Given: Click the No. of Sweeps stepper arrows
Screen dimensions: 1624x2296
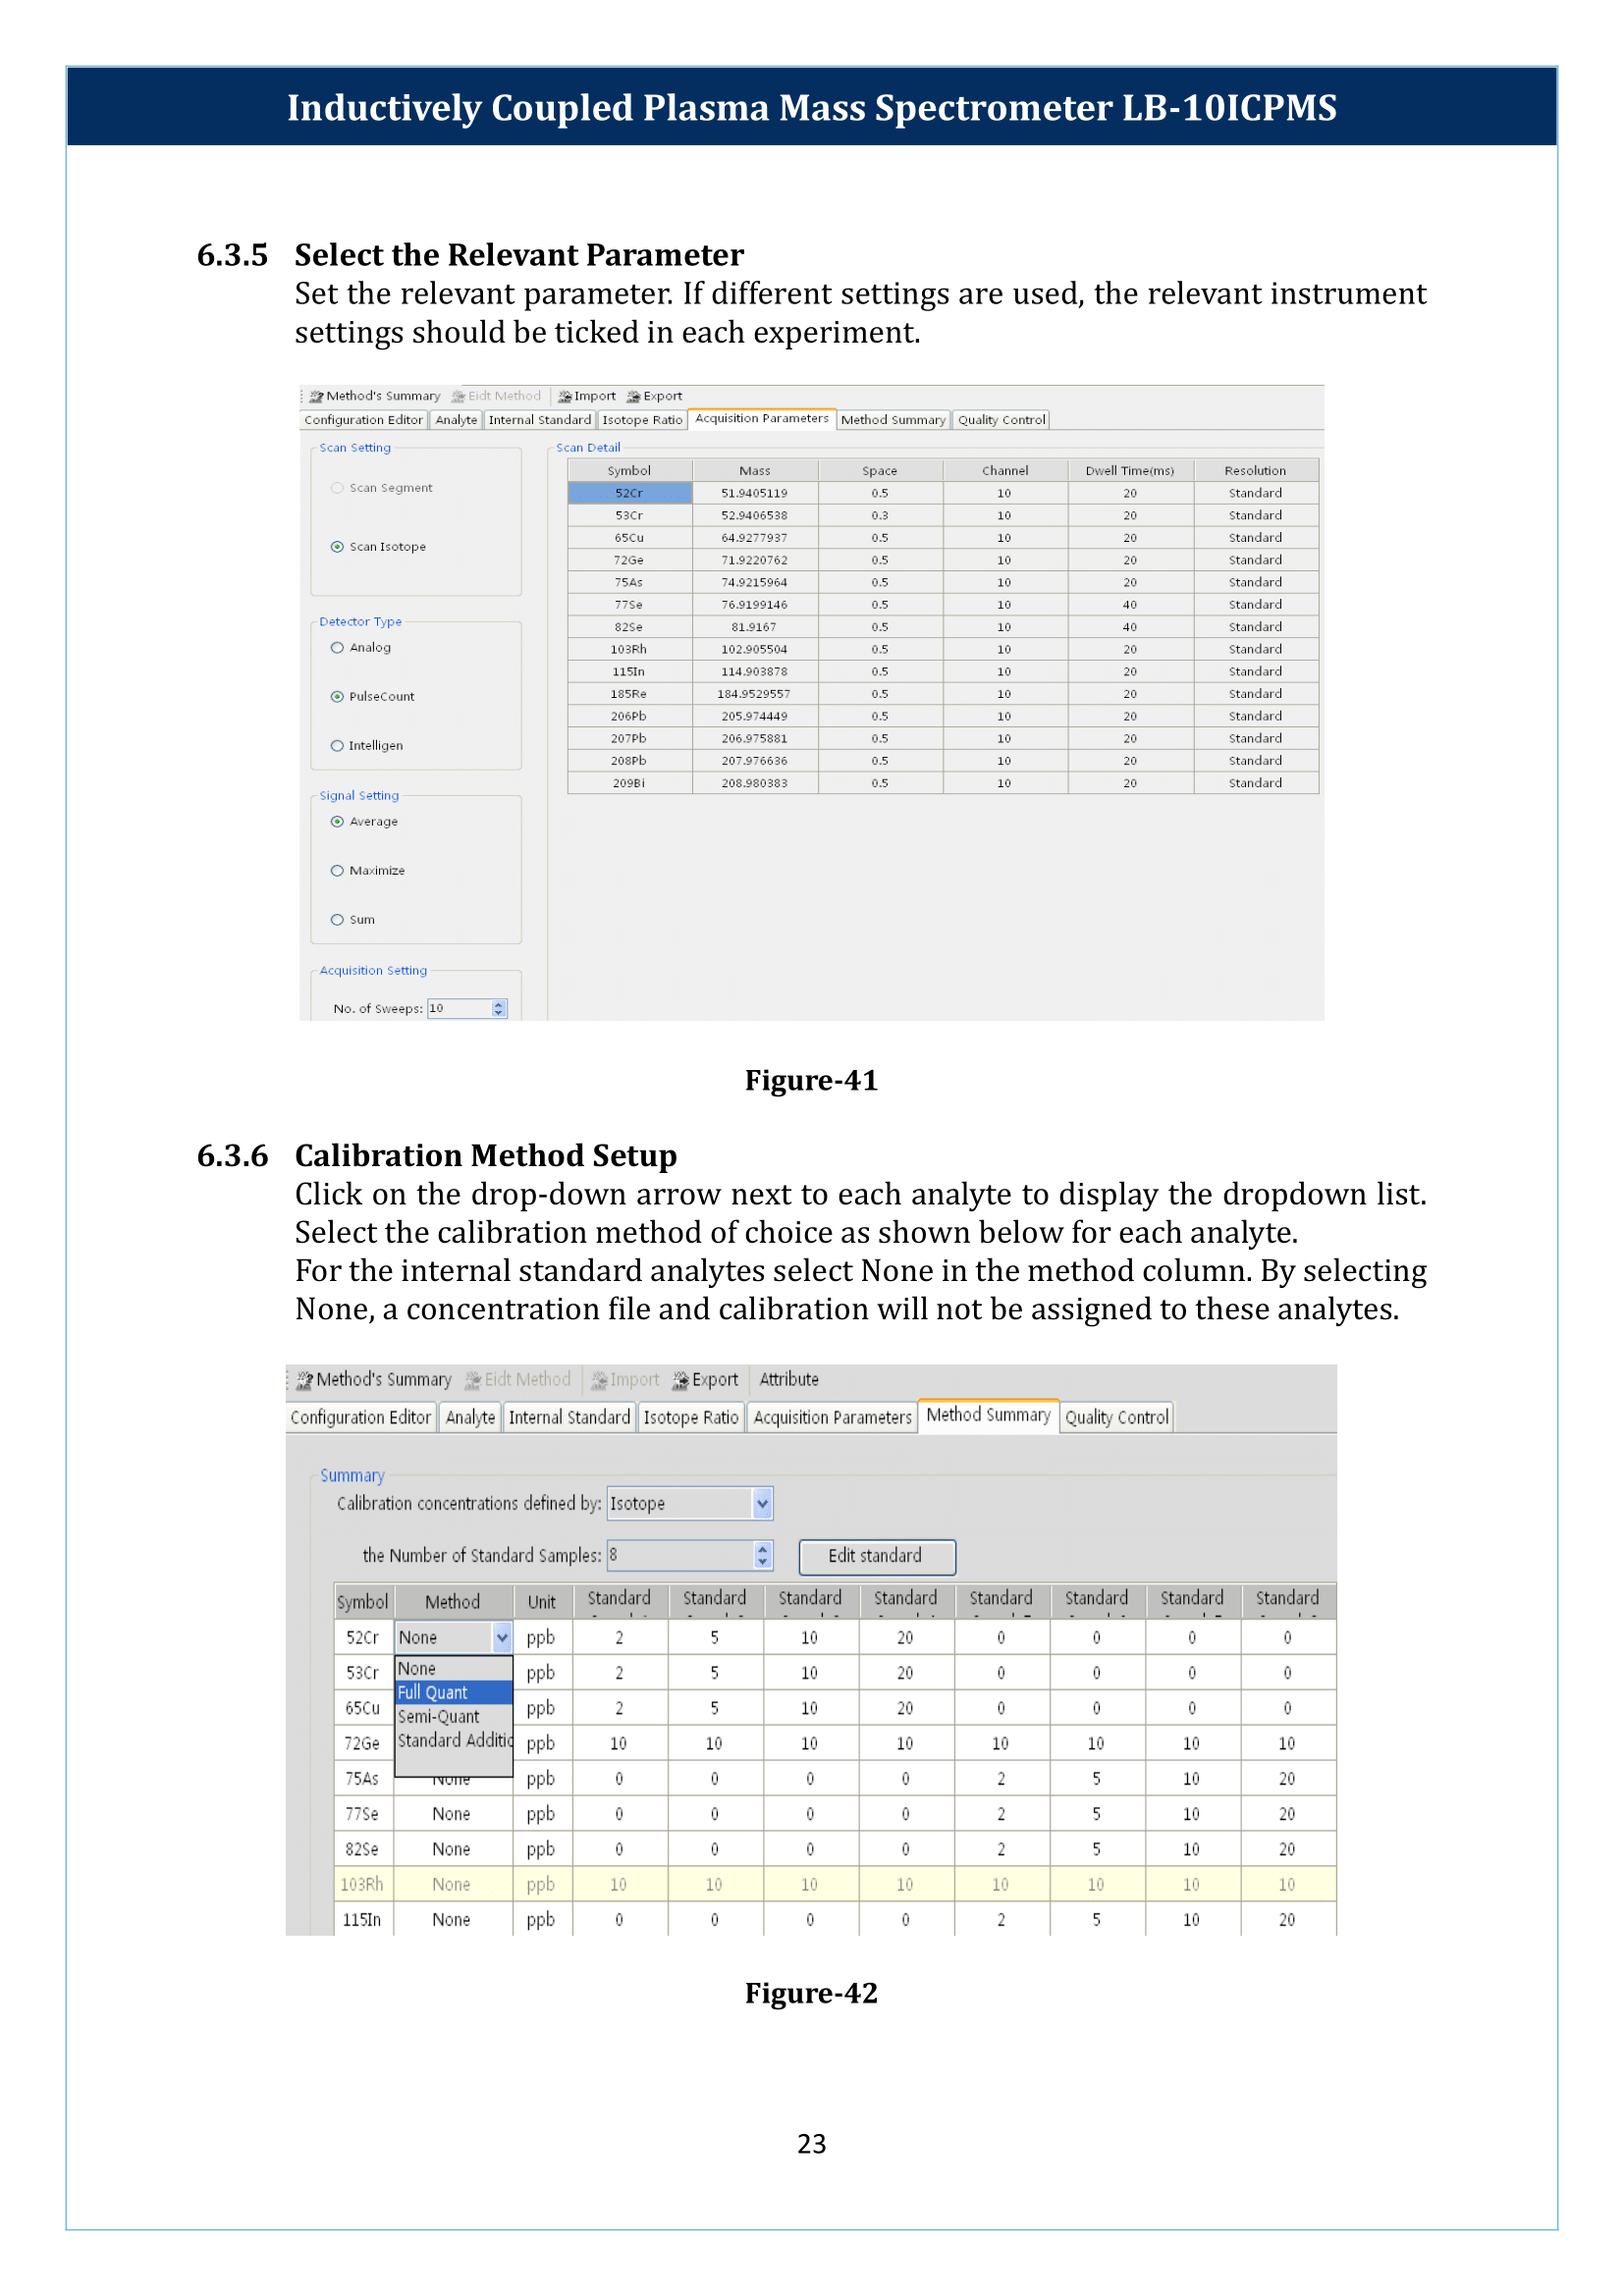Looking at the screenshot, I should 499,1009.
